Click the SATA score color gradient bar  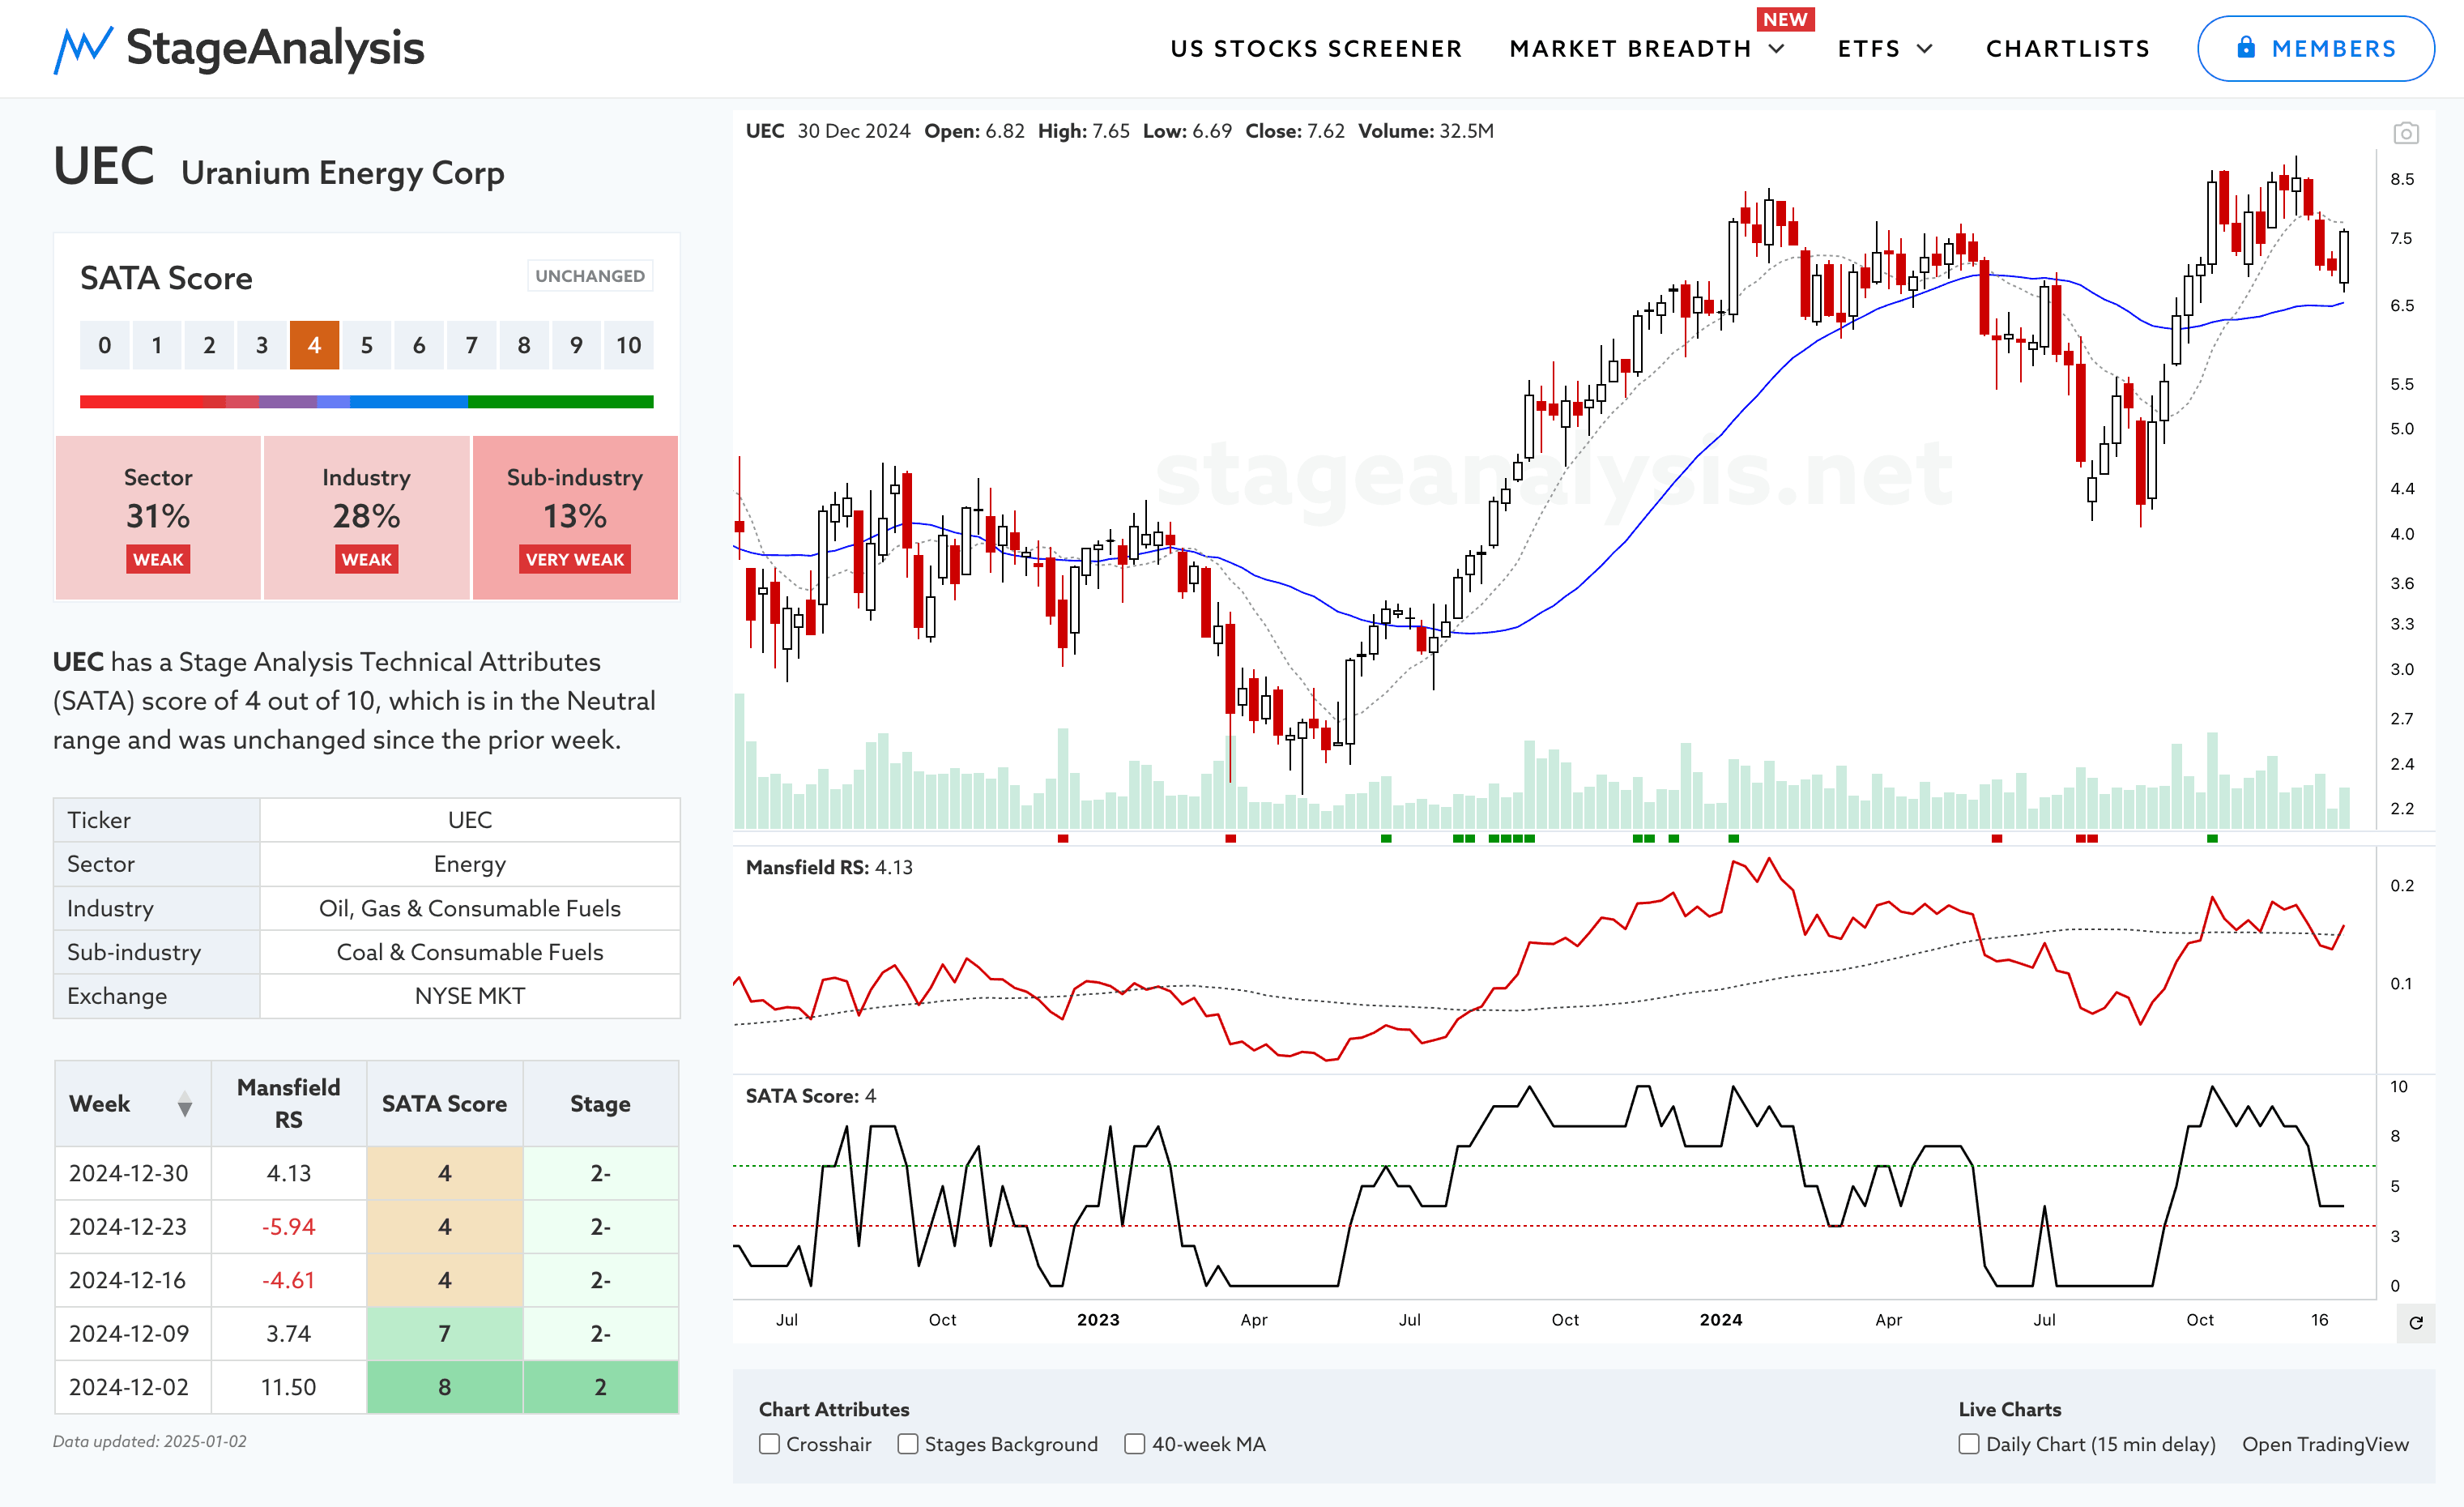(367, 401)
